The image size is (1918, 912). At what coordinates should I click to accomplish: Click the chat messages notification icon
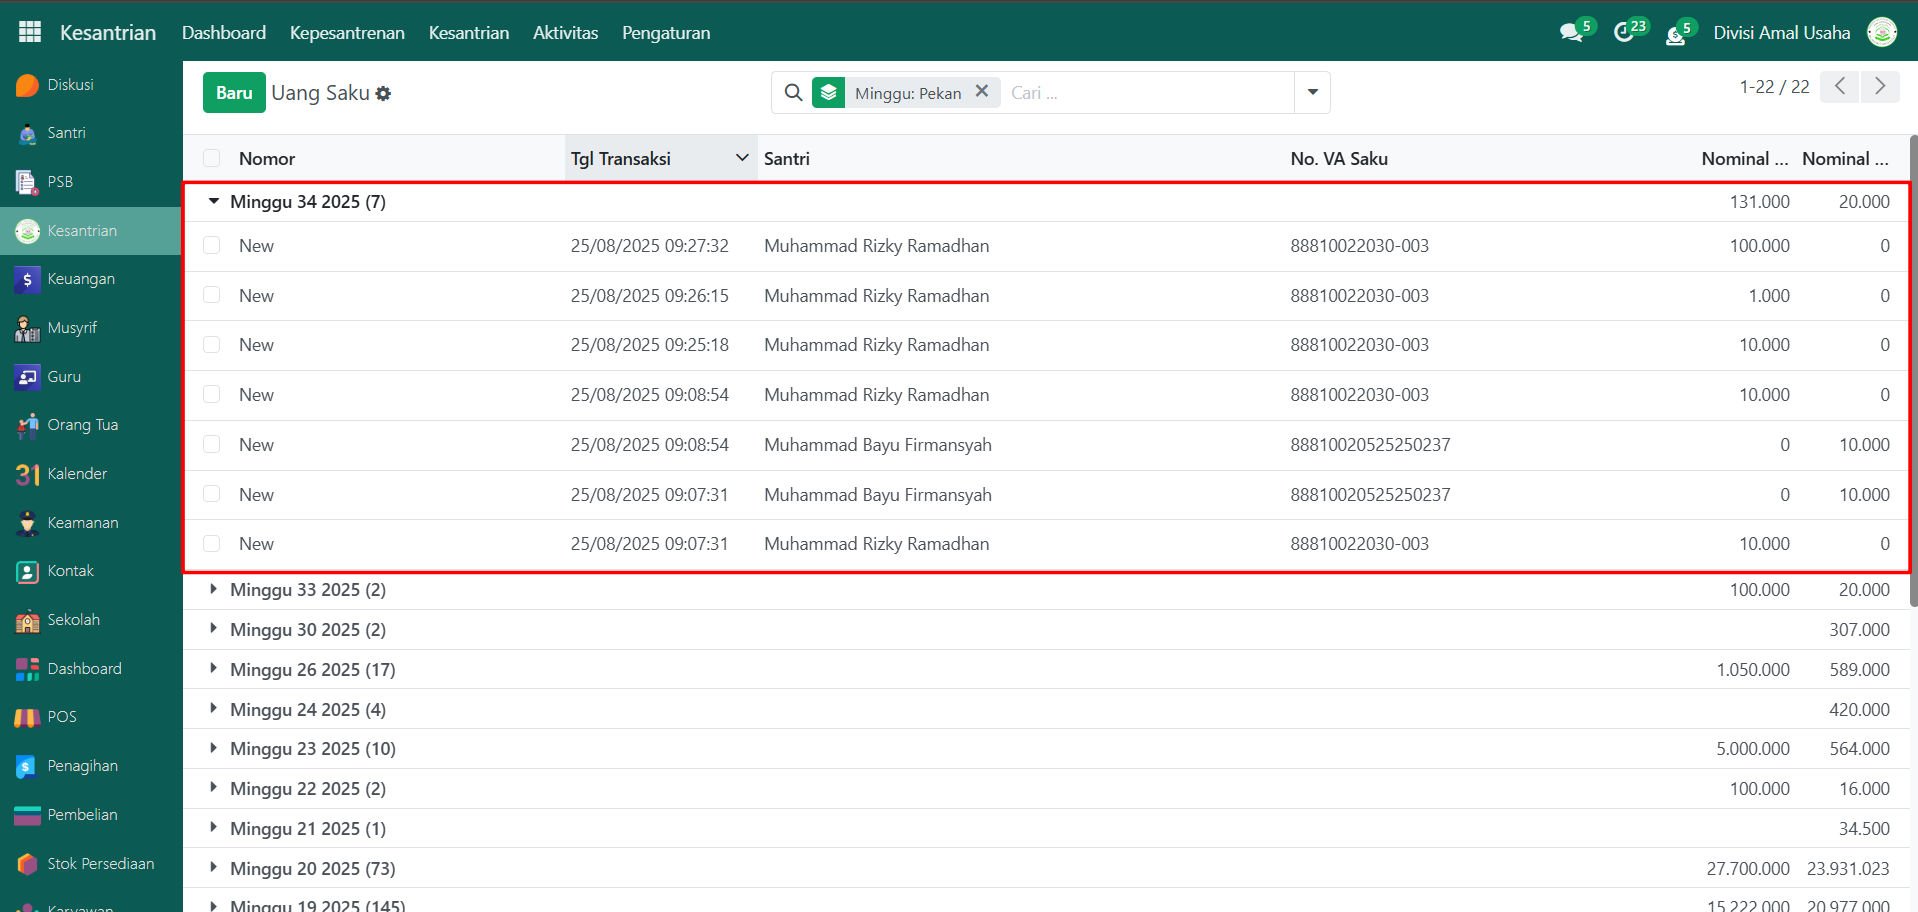click(1571, 33)
